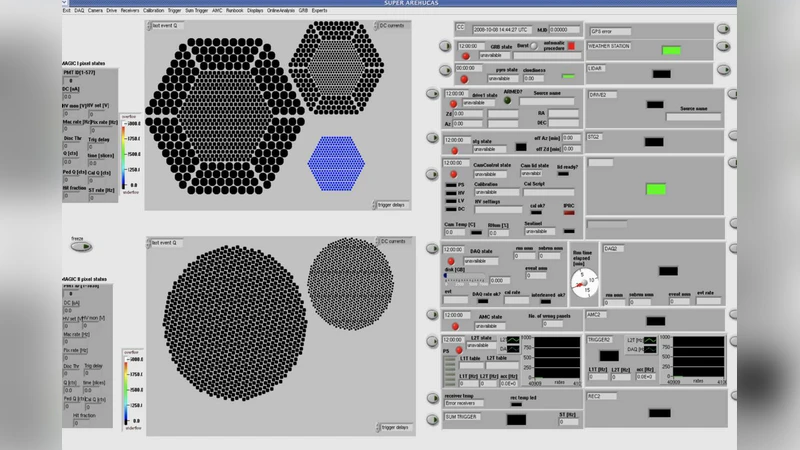Click the red automatic procedure indicator
Screen dimensions: 800x450
point(571,46)
